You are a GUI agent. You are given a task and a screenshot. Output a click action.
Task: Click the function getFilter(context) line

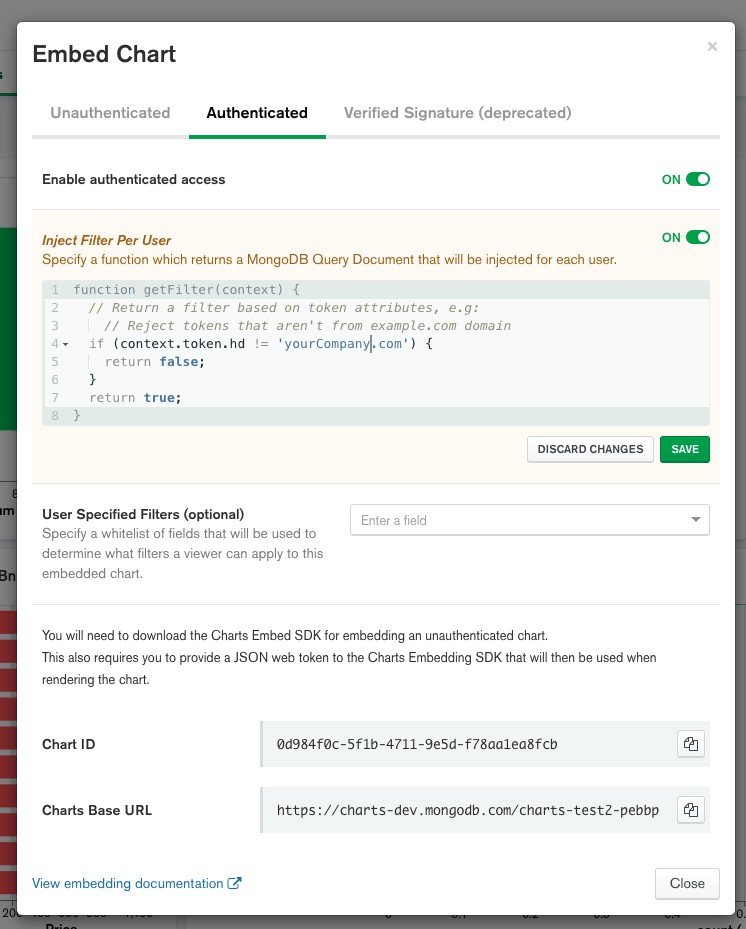click(187, 290)
